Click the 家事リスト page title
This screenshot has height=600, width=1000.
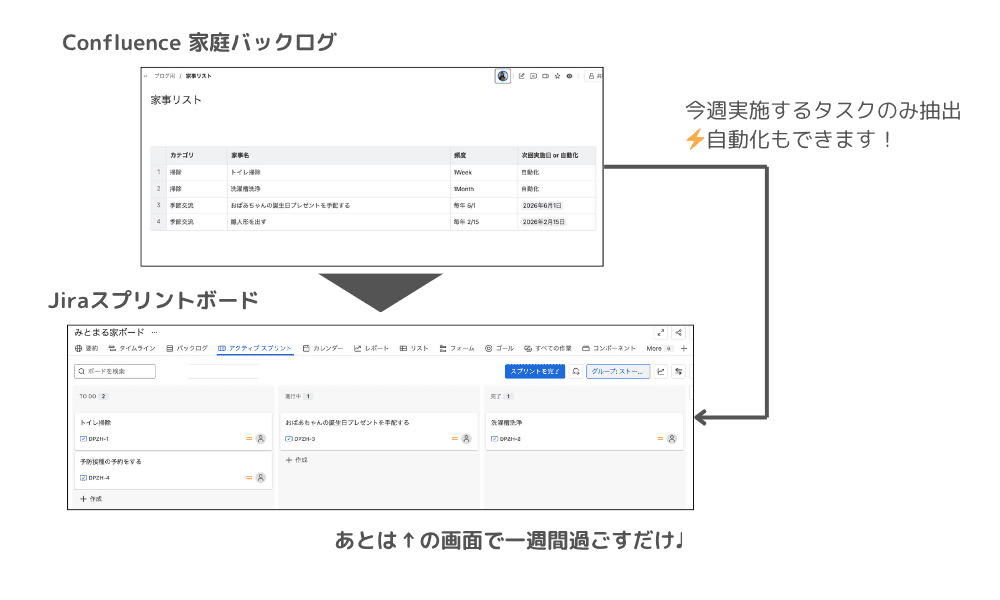pos(176,100)
